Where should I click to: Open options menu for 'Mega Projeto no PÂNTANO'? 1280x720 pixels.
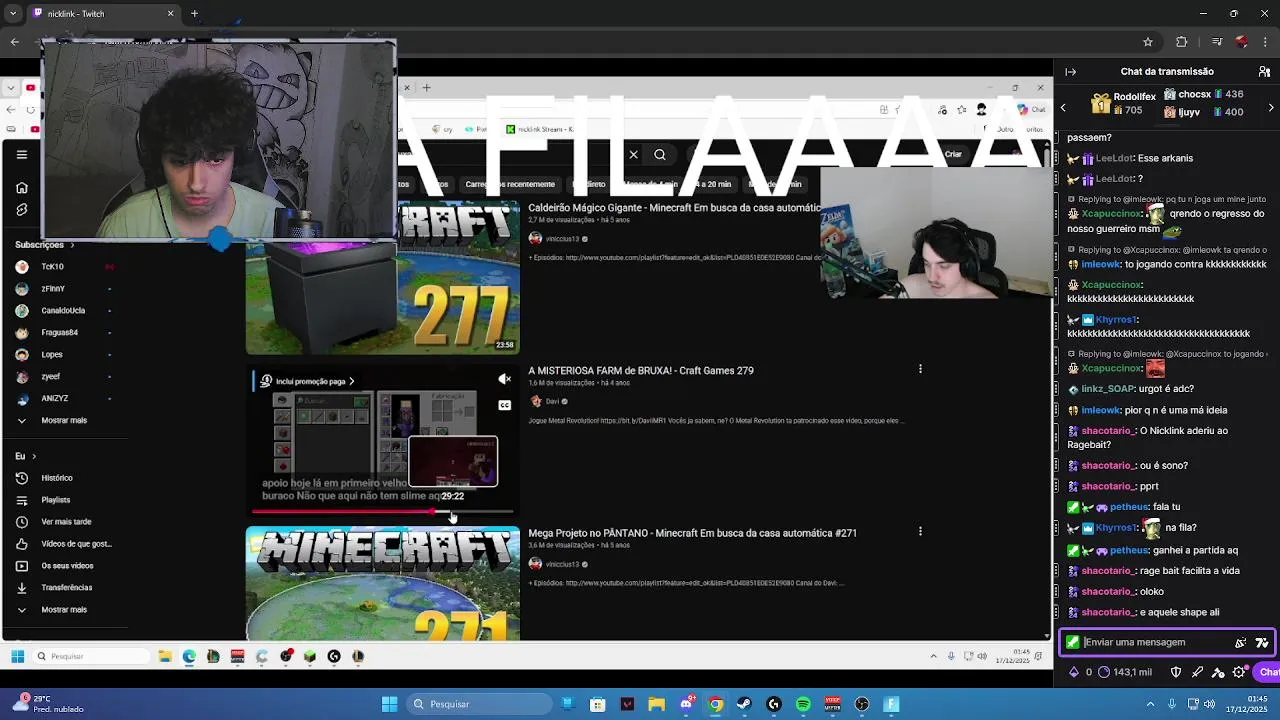pos(920,532)
